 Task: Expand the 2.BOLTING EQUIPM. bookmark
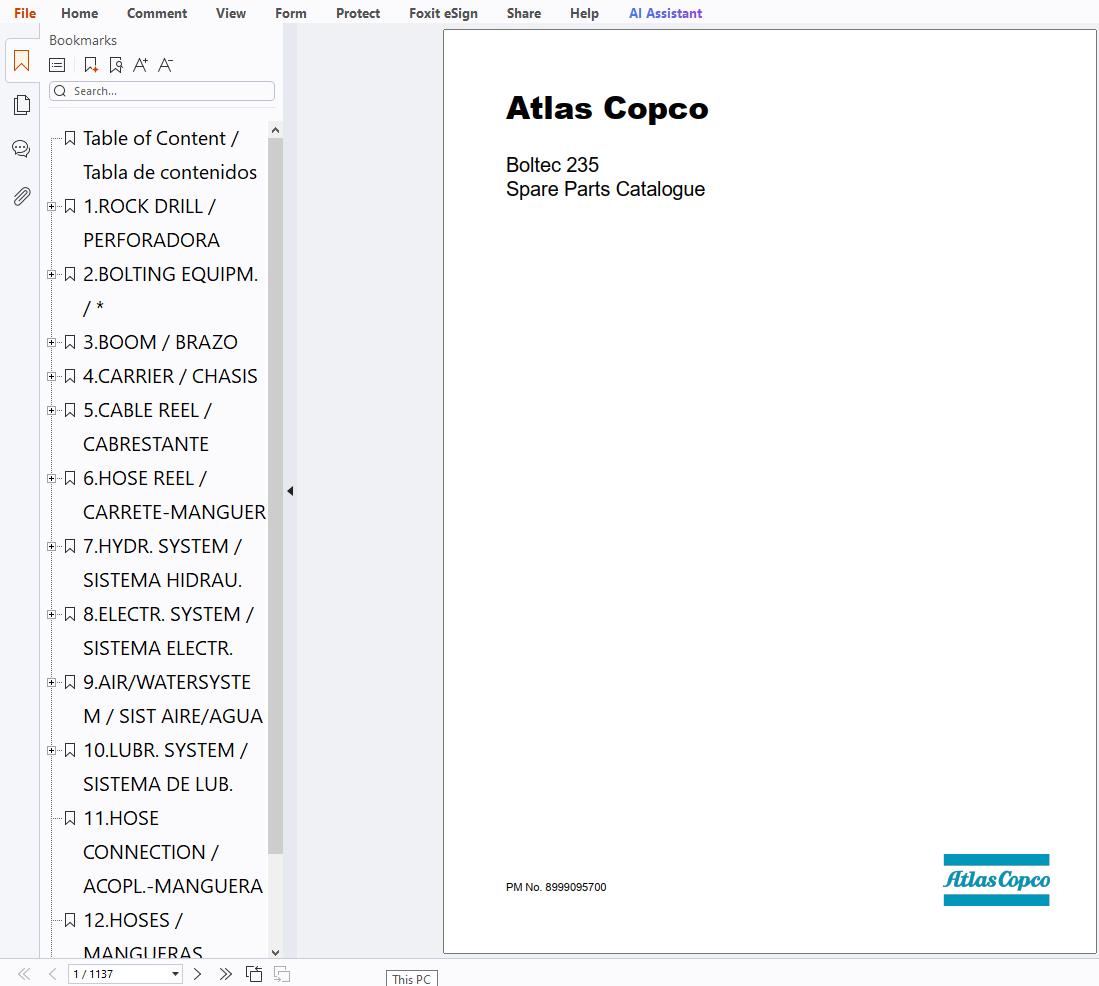pos(51,274)
